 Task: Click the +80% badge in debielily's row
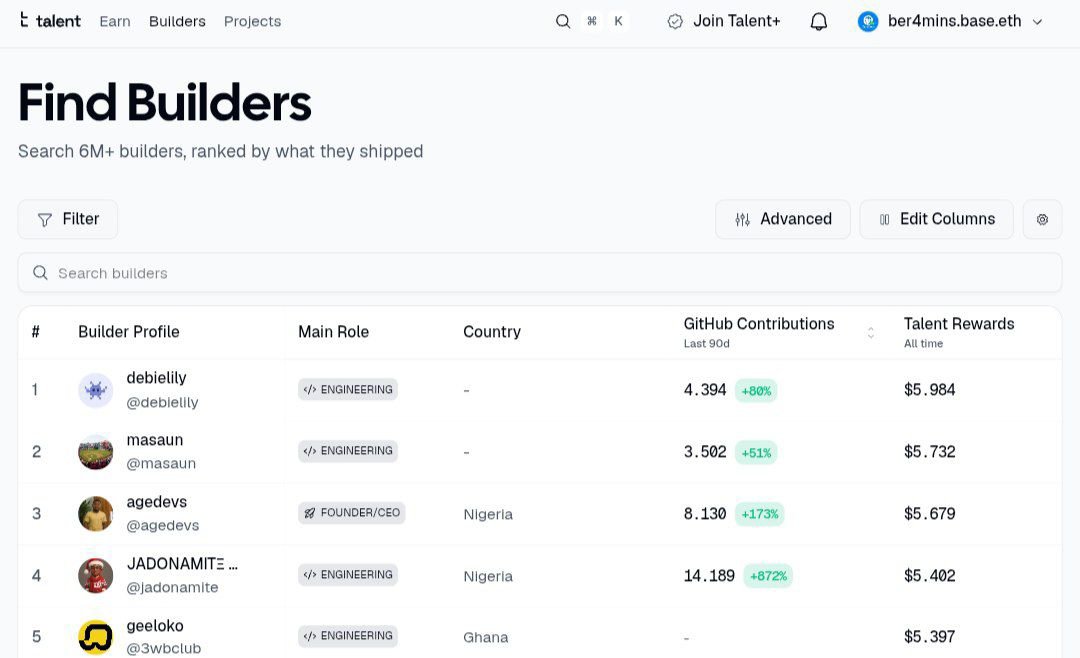756,391
